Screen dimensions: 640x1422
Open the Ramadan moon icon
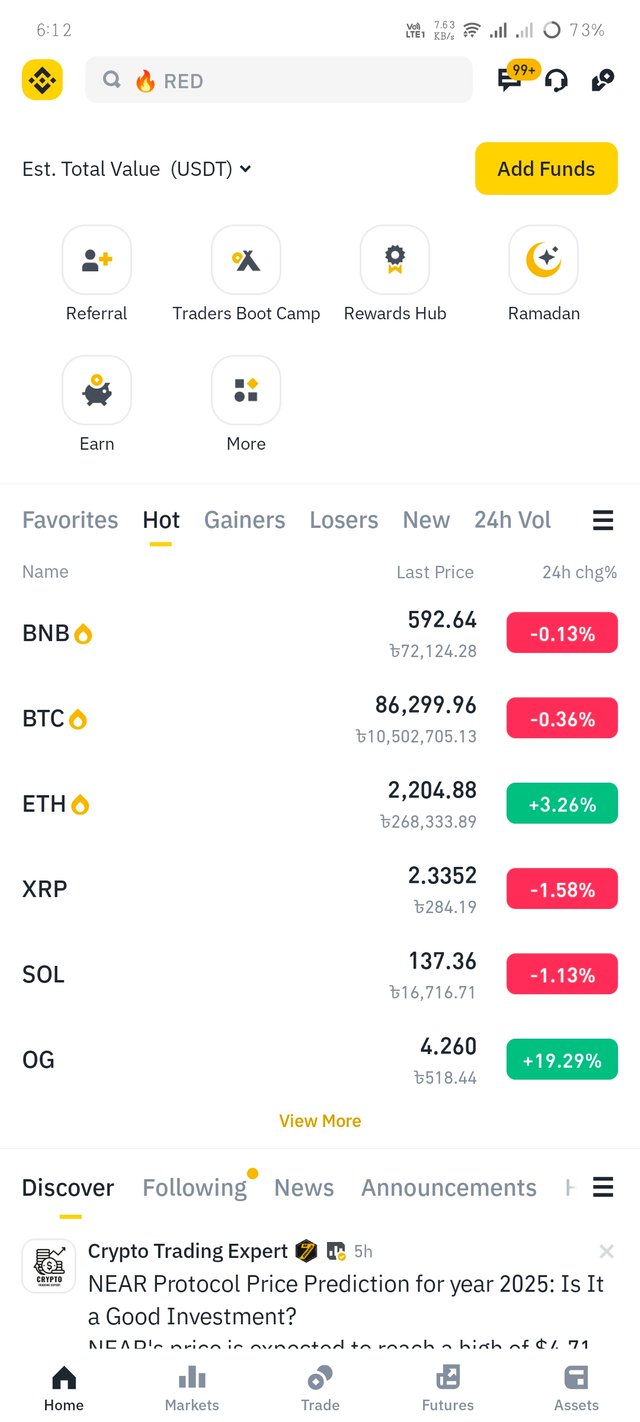(544, 260)
